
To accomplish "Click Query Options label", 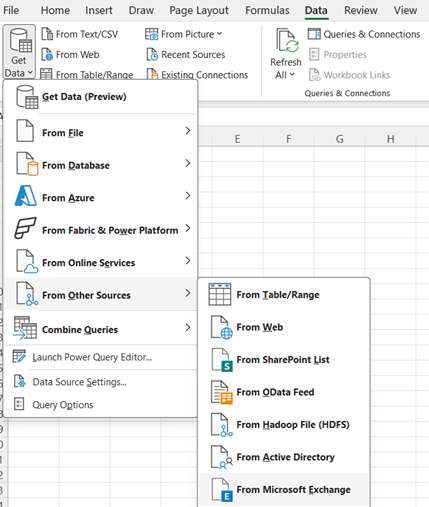I will coord(63,405).
